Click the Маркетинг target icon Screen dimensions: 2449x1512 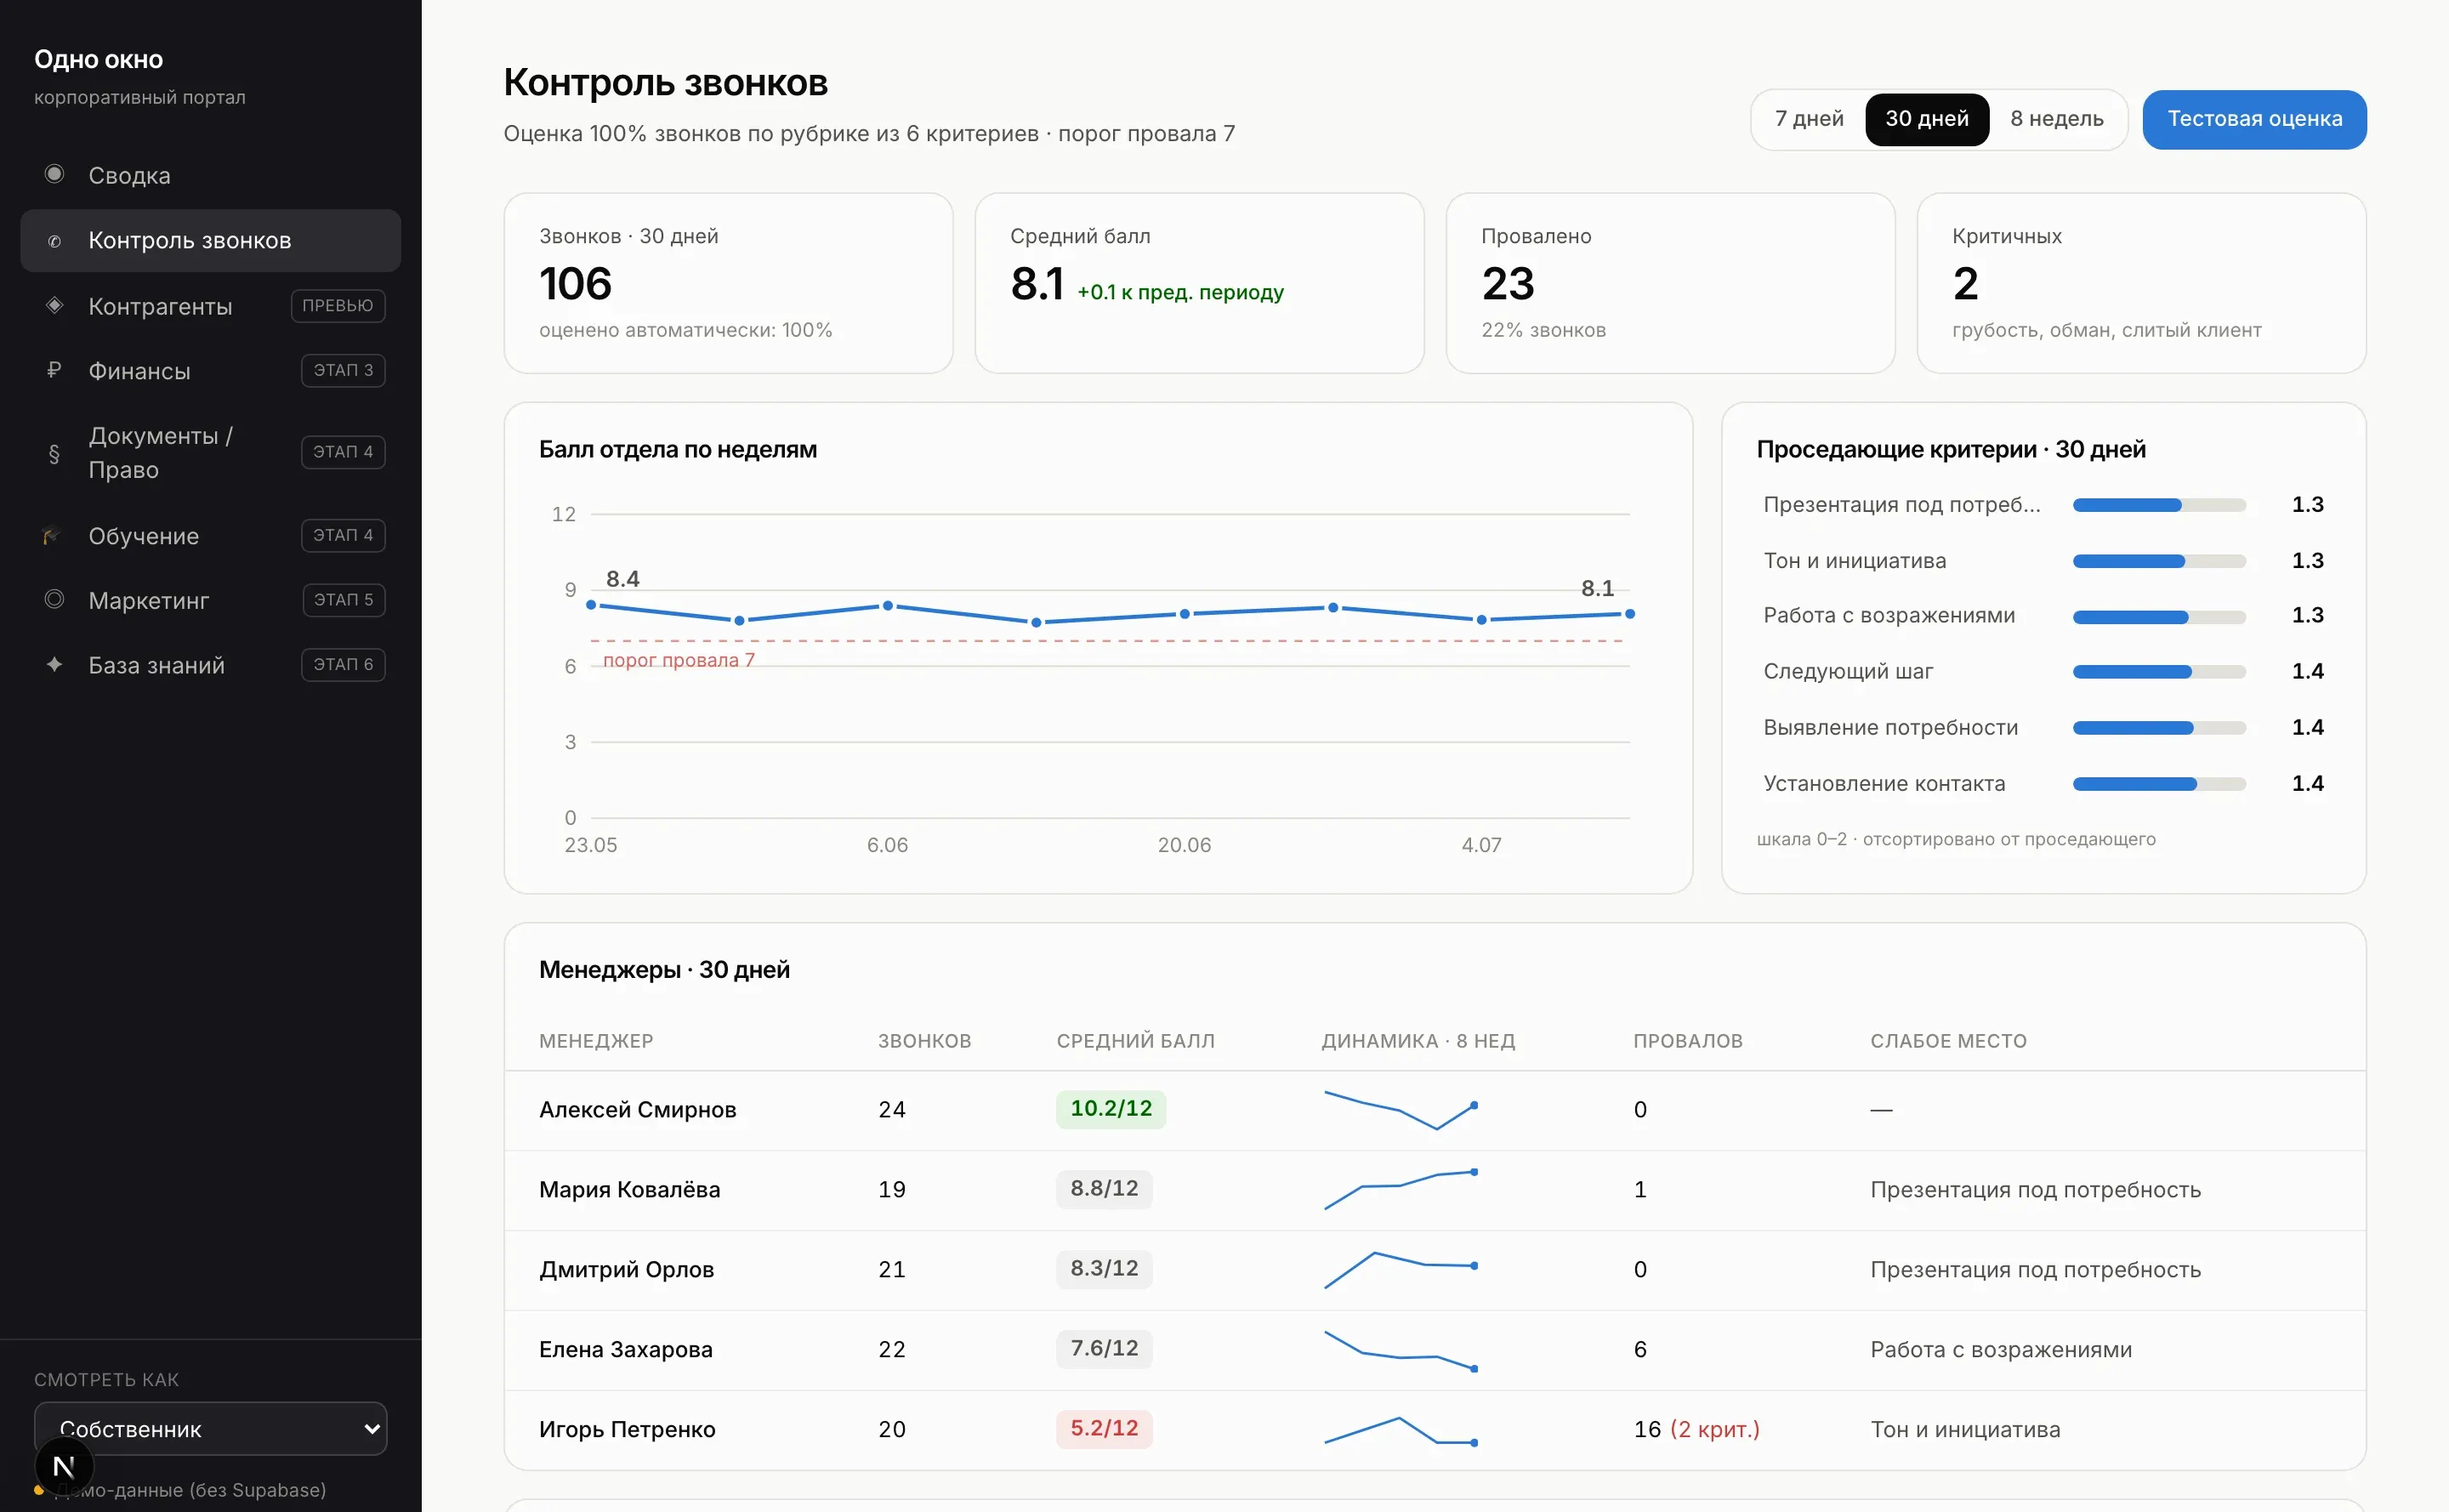[x=55, y=599]
